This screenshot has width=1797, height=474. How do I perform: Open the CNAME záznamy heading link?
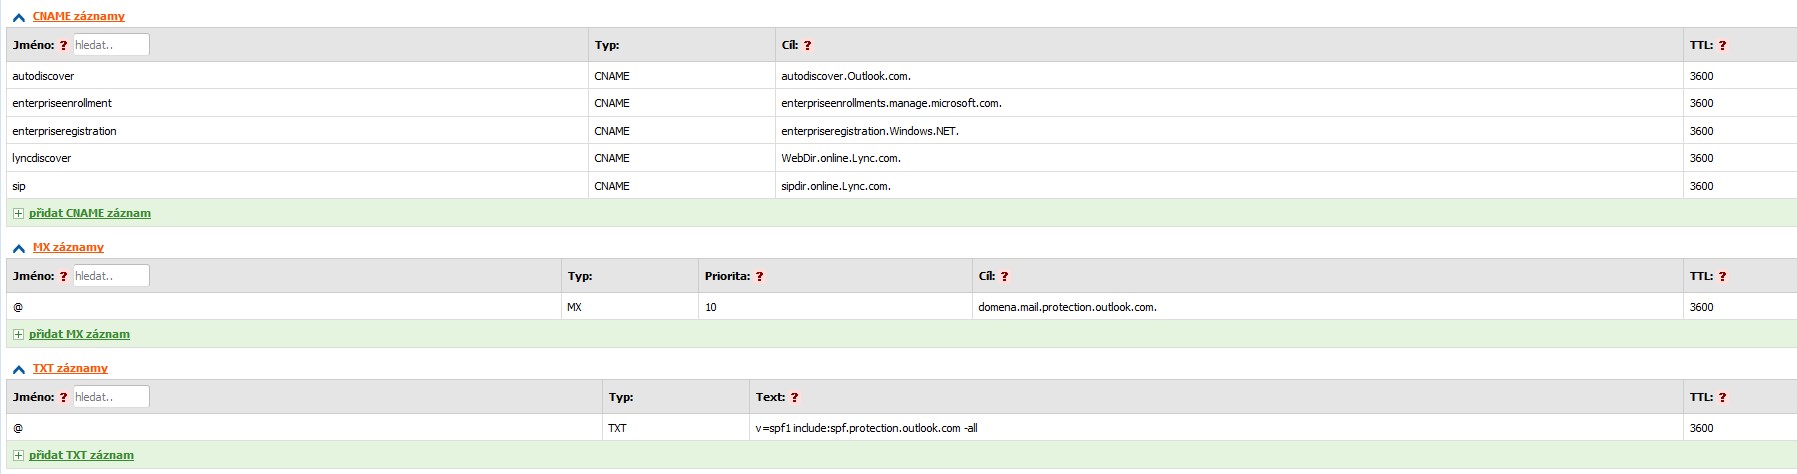click(x=78, y=17)
